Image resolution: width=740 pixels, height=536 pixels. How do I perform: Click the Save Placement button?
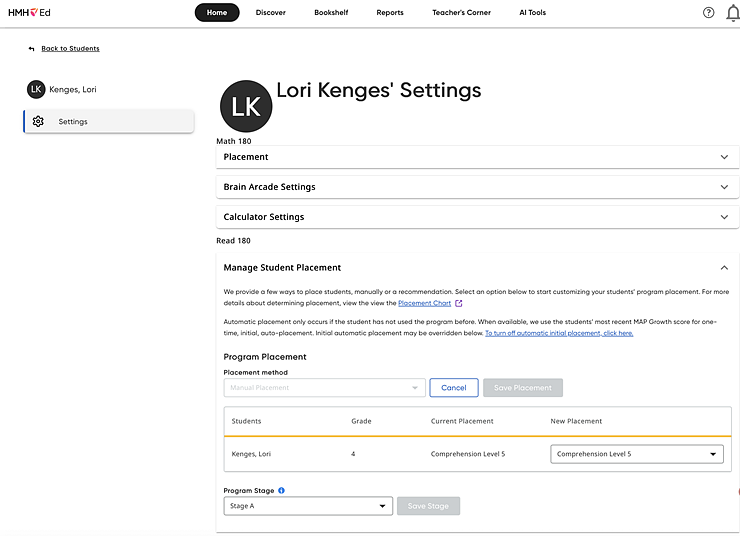click(x=523, y=388)
